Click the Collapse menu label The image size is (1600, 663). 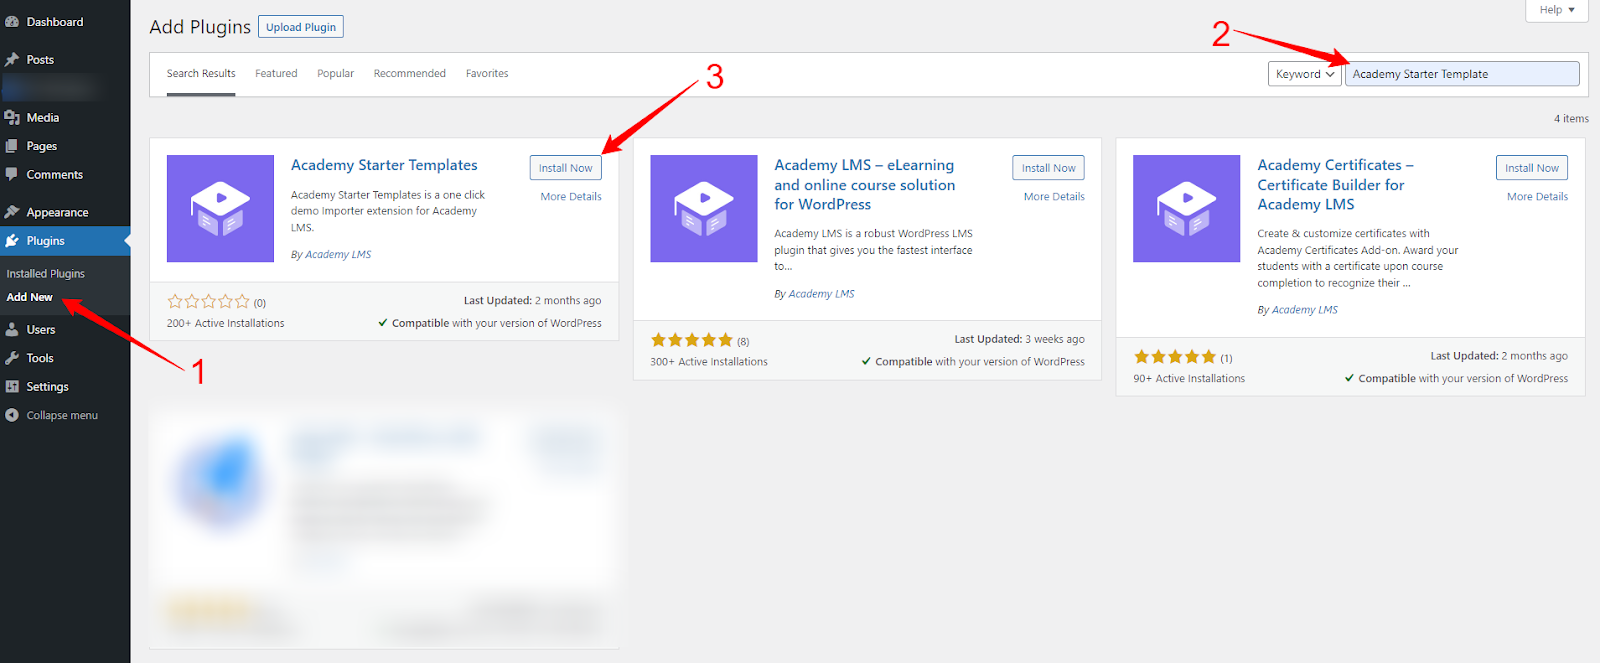62,416
